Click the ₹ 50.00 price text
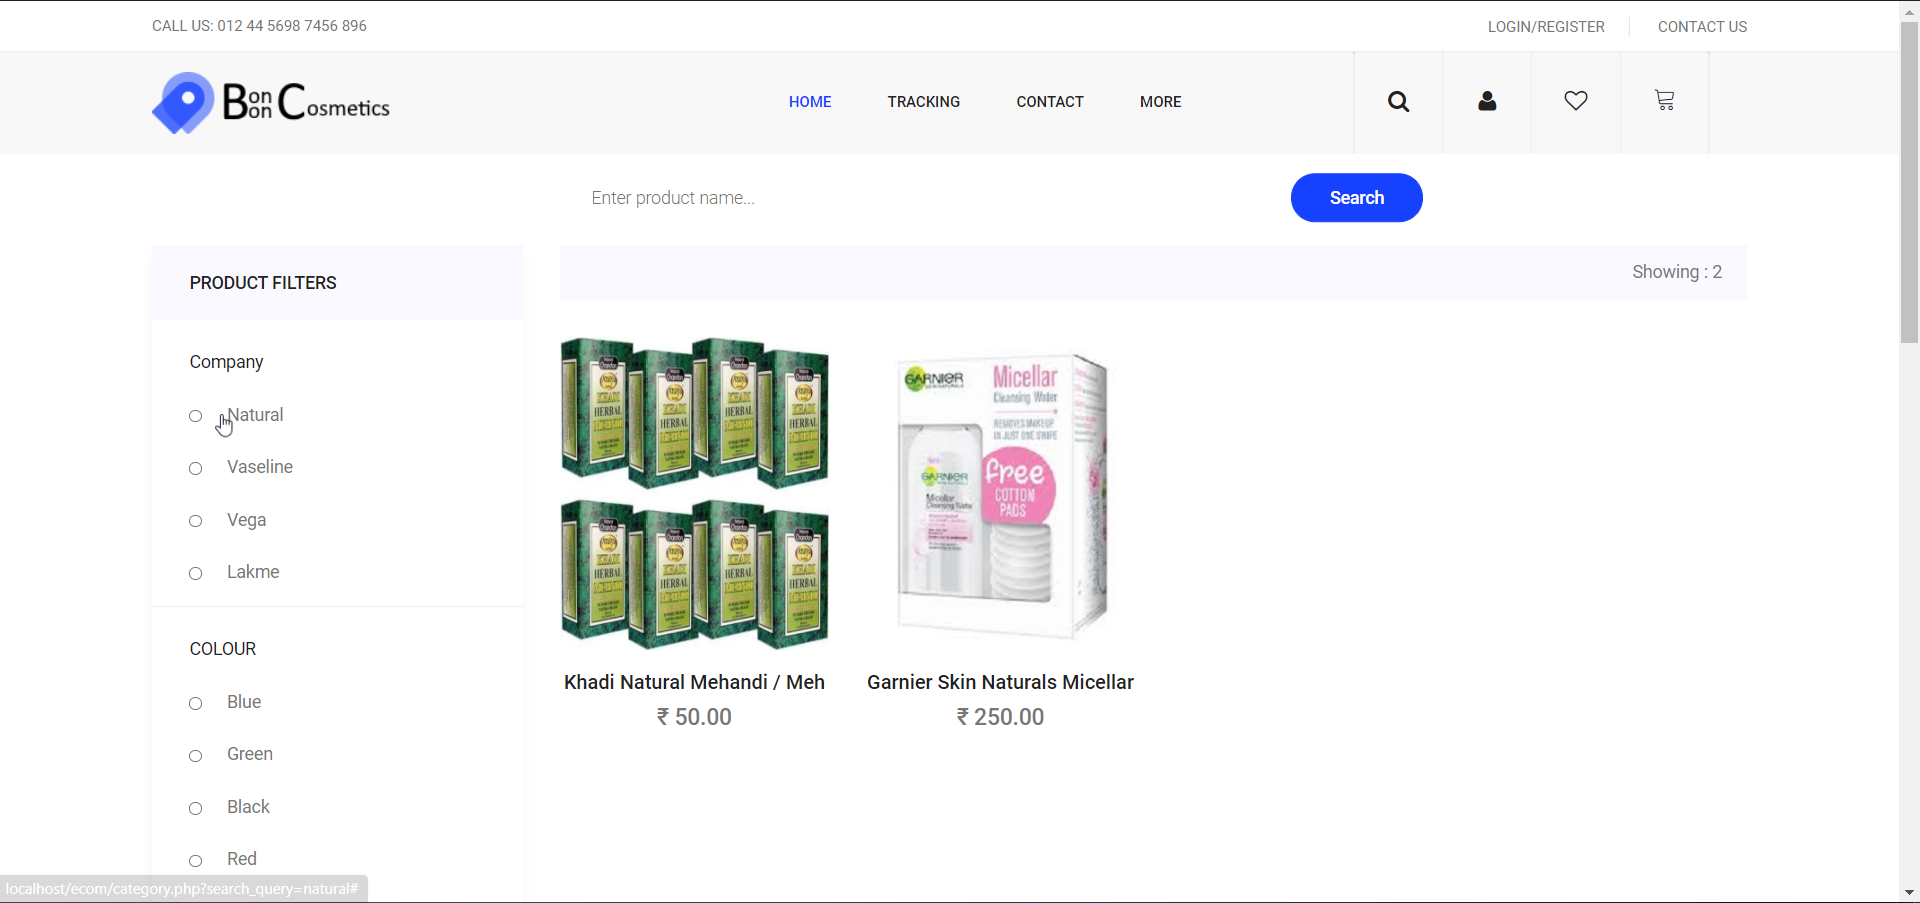This screenshot has height=903, width=1920. click(694, 717)
